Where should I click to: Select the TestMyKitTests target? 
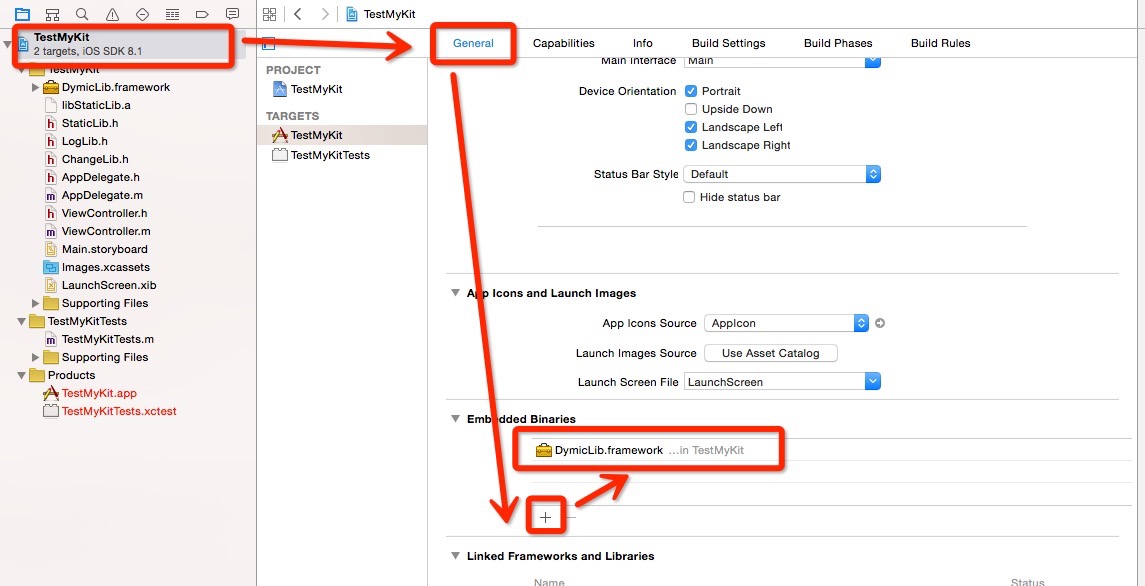tap(330, 155)
